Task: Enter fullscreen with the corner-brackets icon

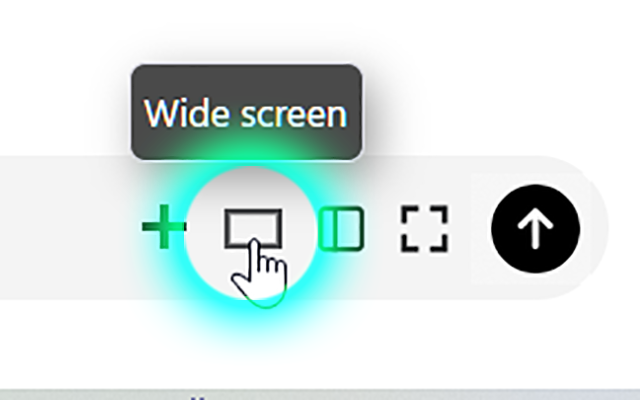Action: click(424, 229)
